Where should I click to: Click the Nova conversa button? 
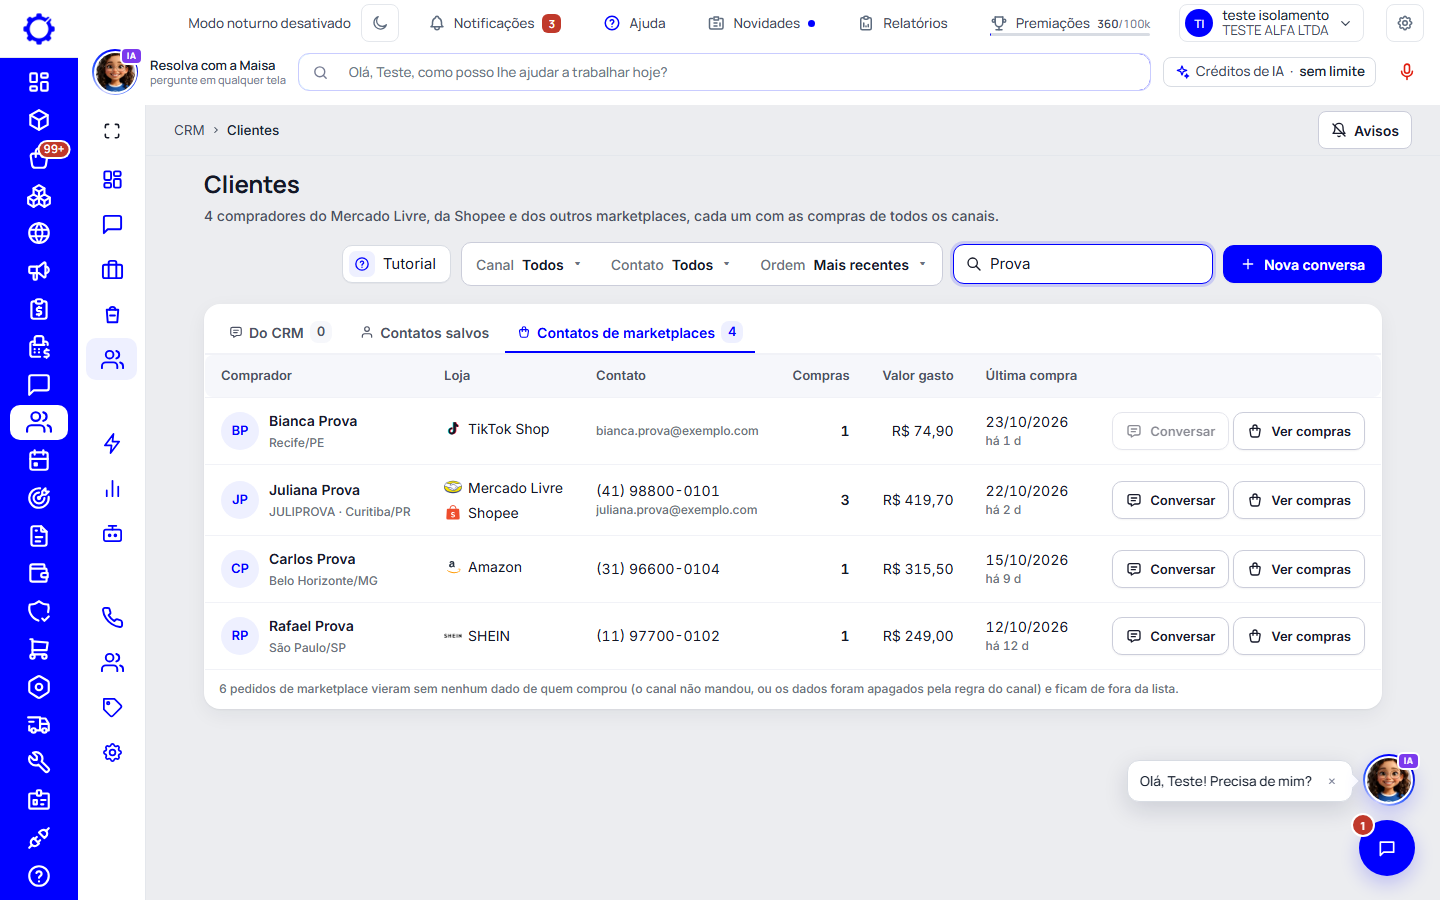[1302, 264]
